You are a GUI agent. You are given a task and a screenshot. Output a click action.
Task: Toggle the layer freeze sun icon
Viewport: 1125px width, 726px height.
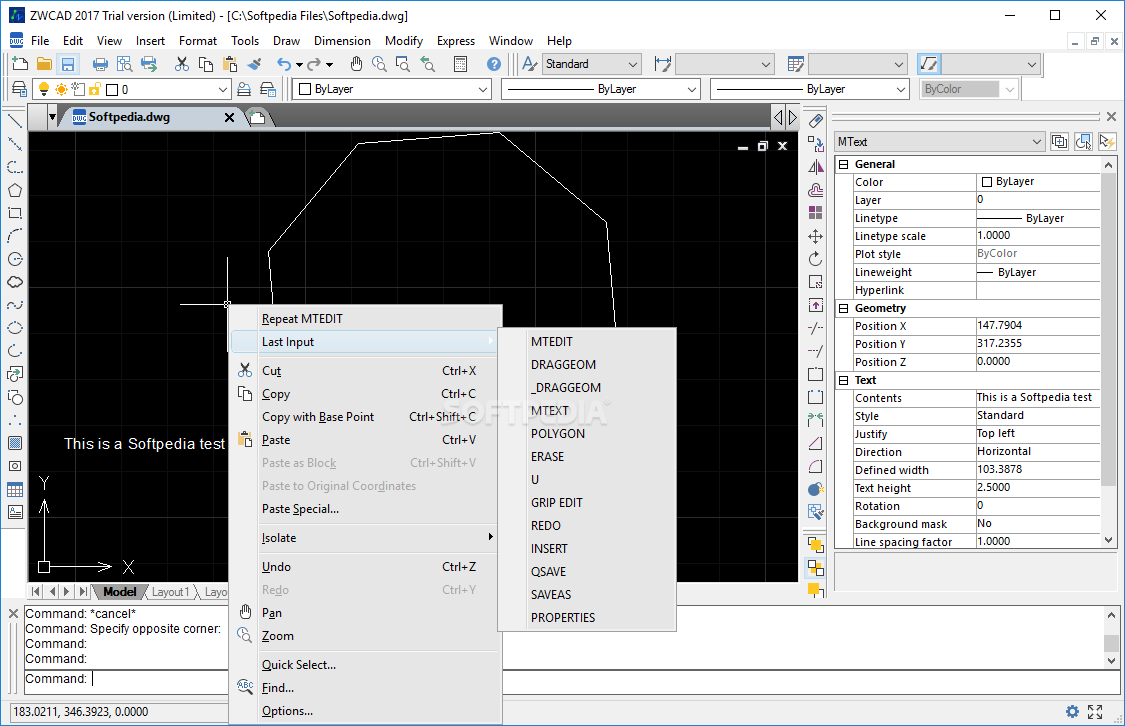[61, 89]
